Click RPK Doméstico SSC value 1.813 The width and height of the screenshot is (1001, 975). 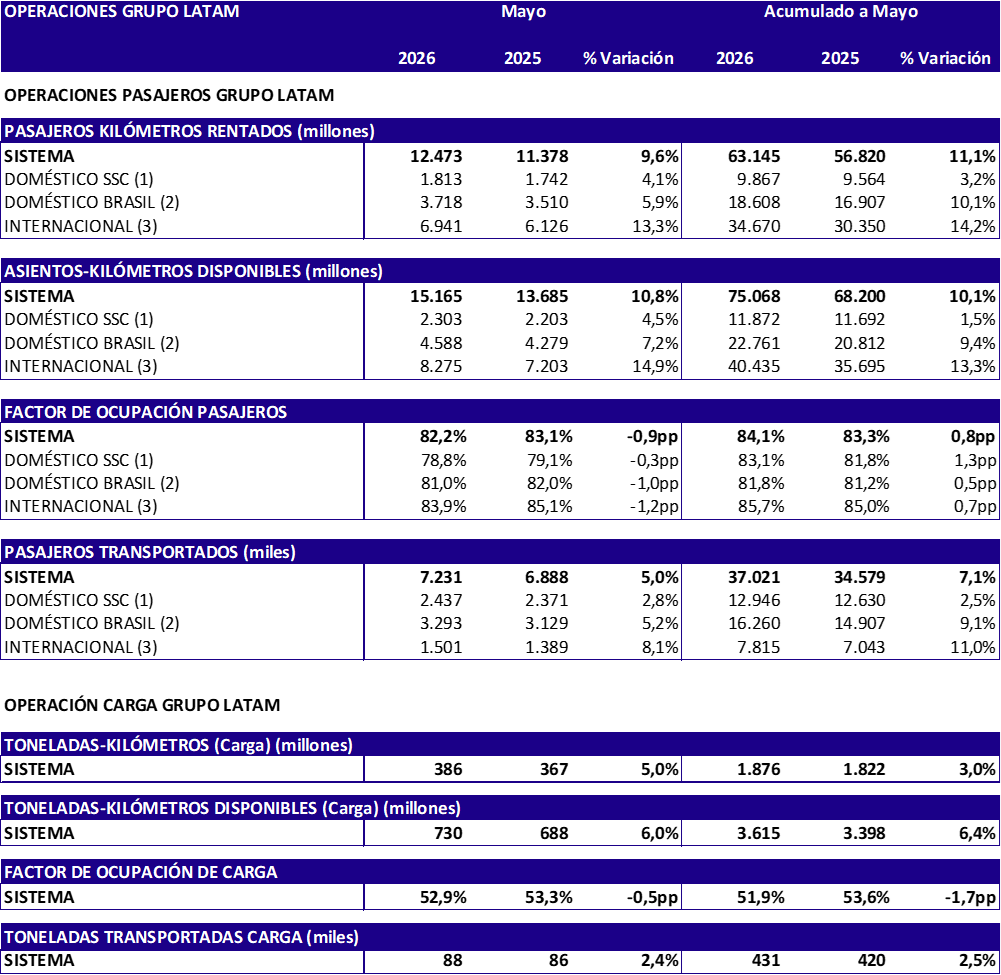pos(441,179)
